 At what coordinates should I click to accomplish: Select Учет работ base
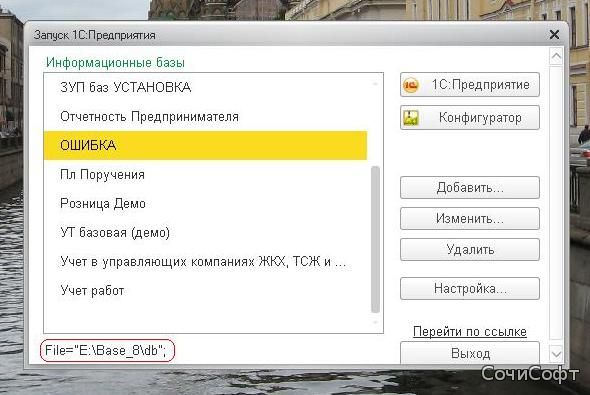(205, 290)
